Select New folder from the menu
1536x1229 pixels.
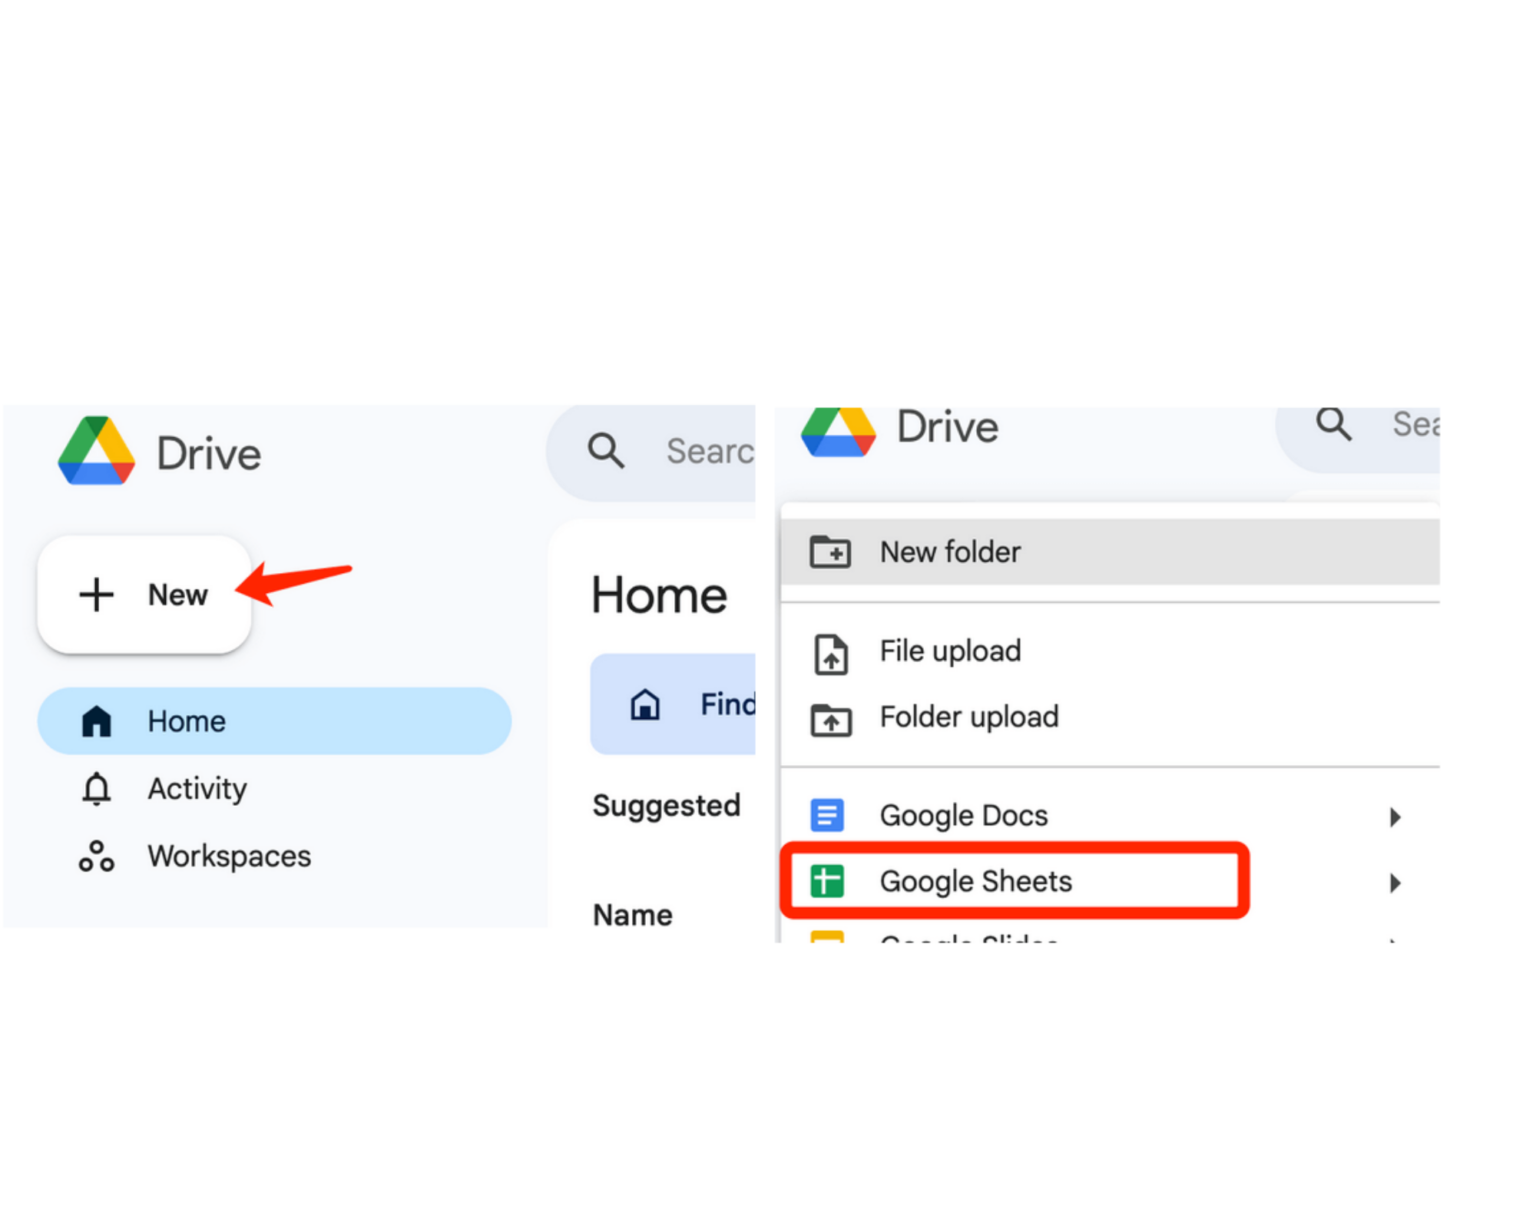[x=949, y=552]
